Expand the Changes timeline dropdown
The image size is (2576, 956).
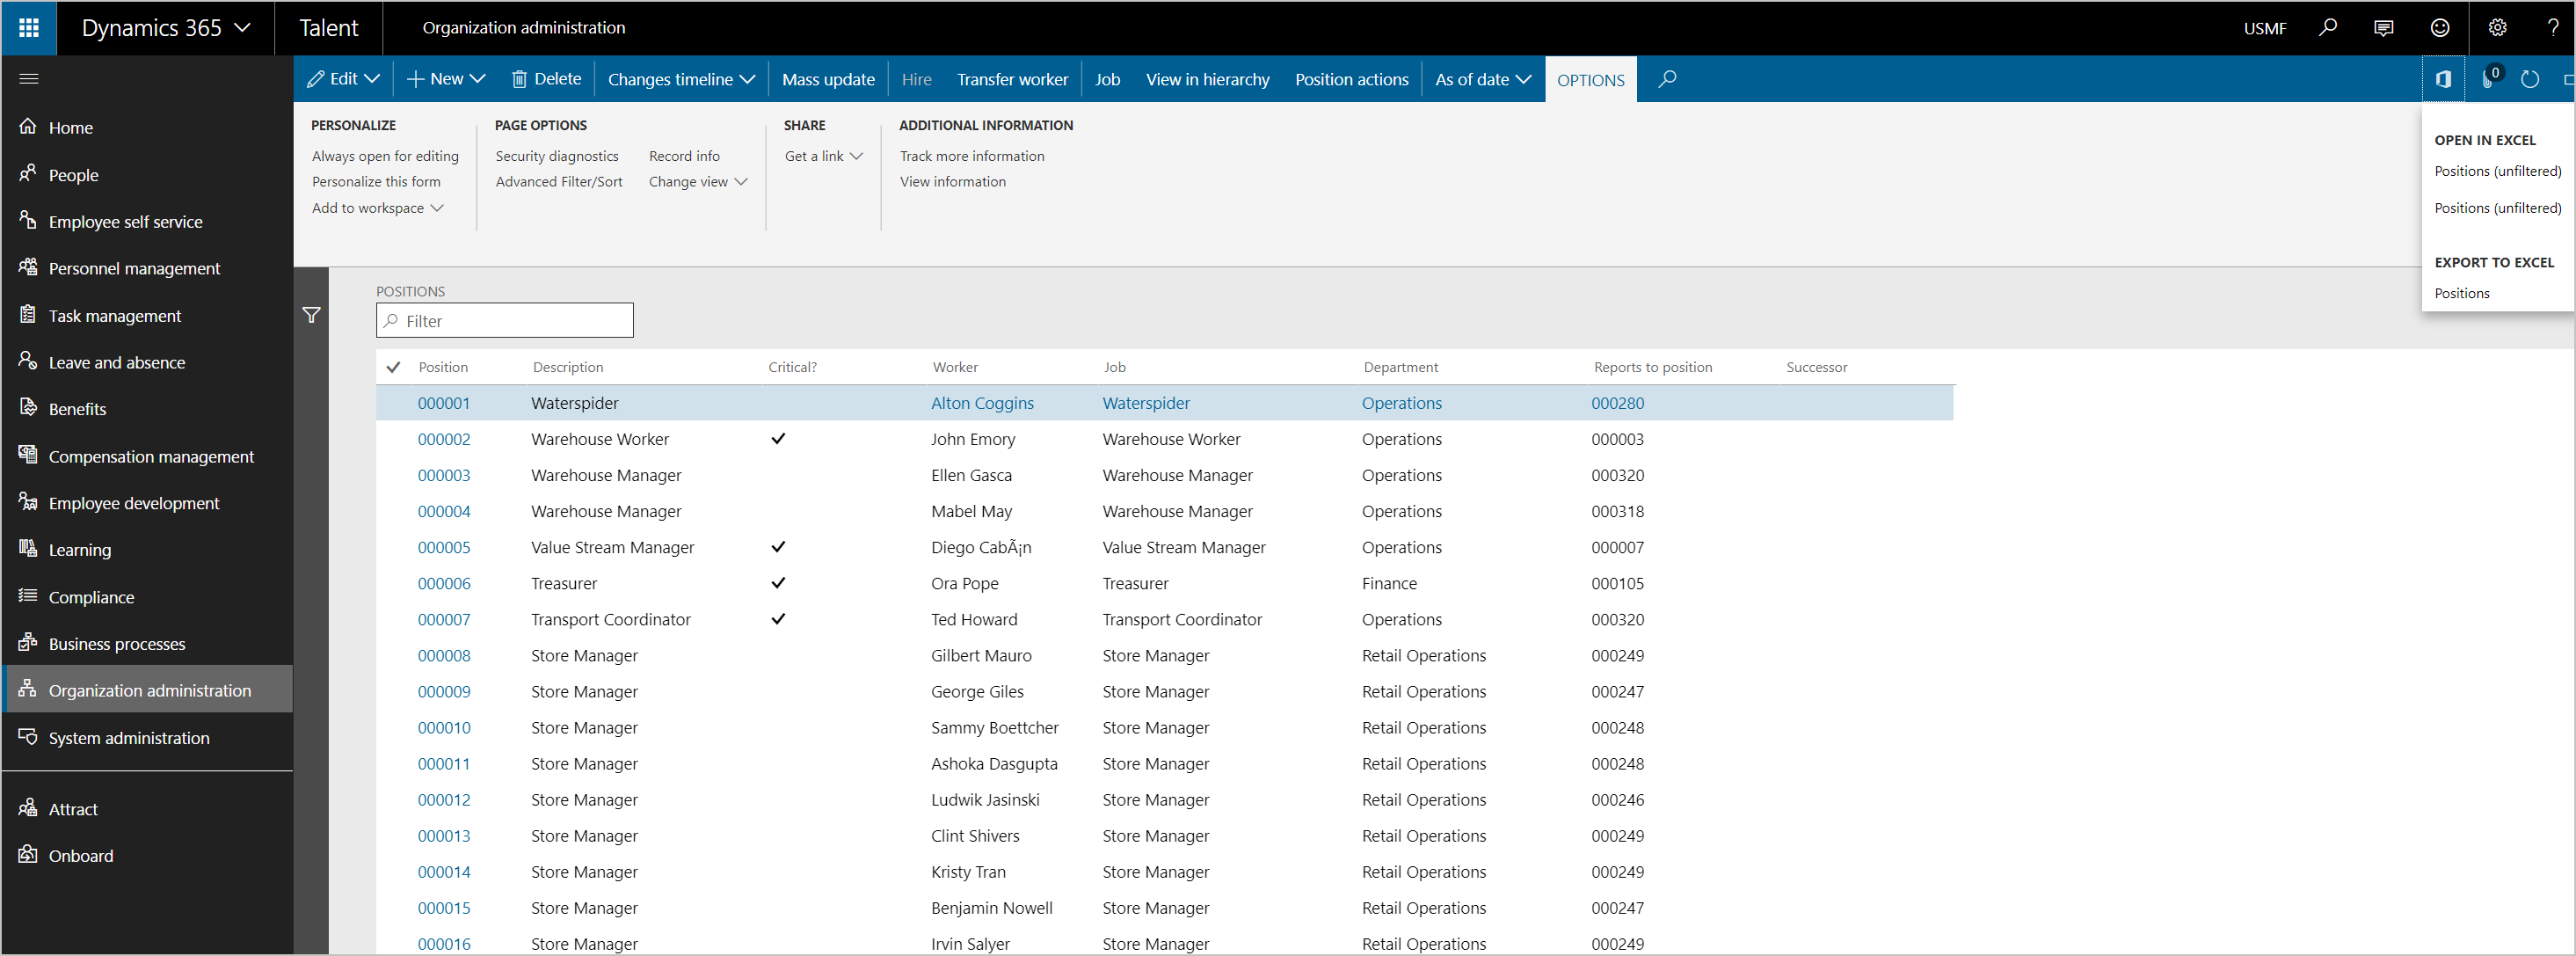[x=679, y=77]
